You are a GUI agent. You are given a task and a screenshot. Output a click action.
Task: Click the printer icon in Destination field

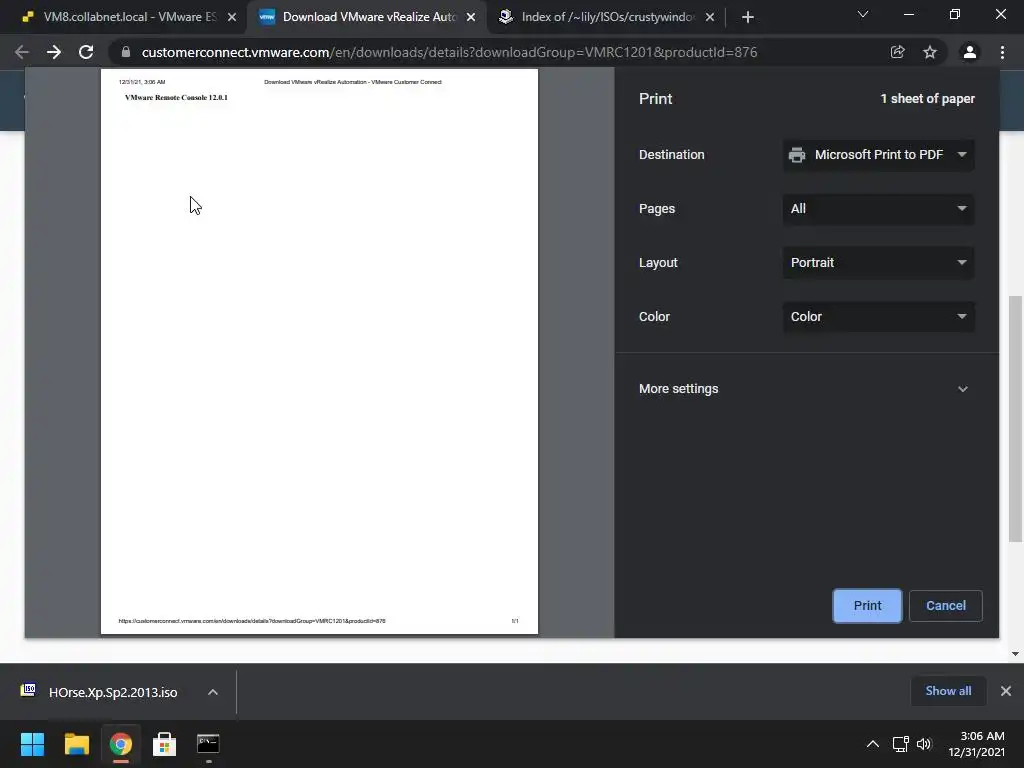797,155
